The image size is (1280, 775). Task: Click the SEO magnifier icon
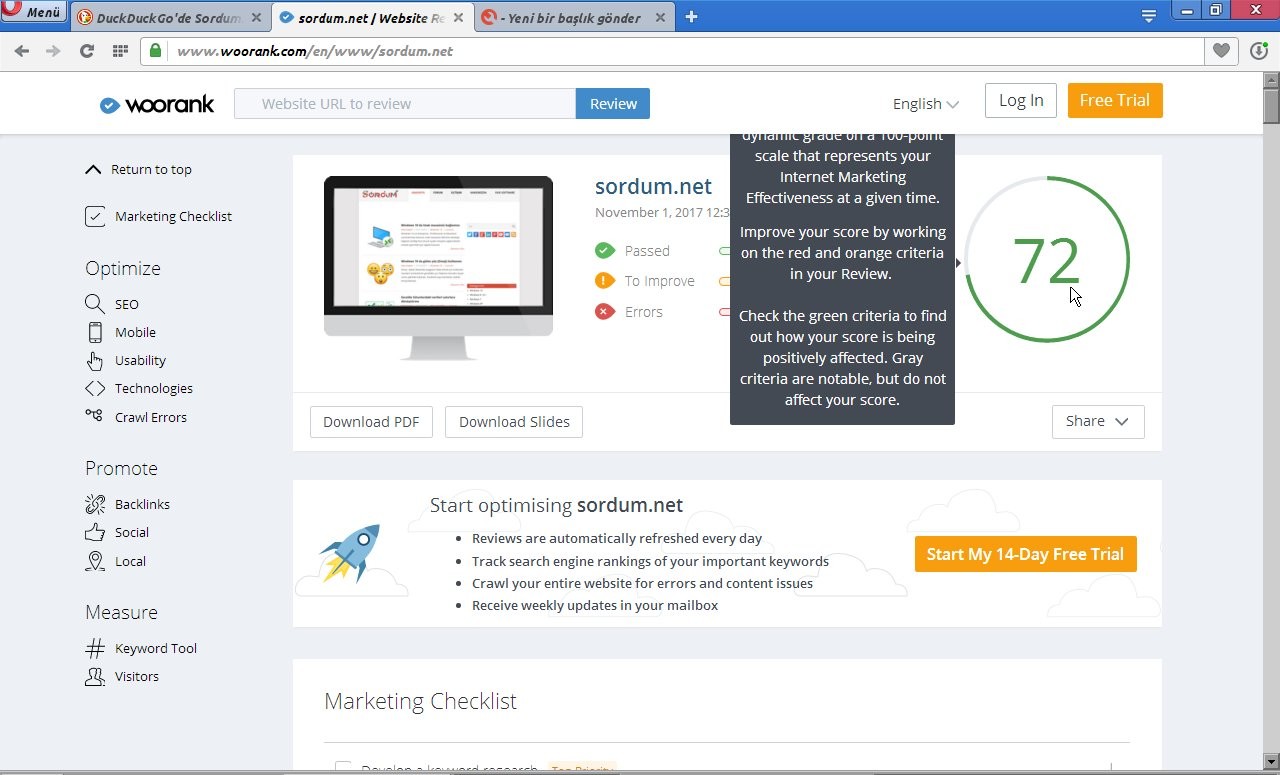(x=95, y=304)
